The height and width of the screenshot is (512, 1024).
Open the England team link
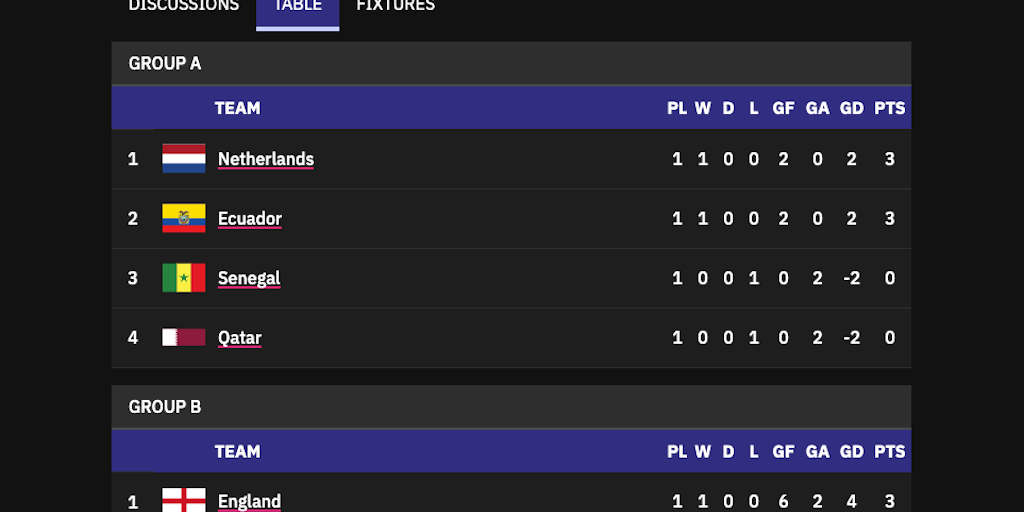coord(249,500)
